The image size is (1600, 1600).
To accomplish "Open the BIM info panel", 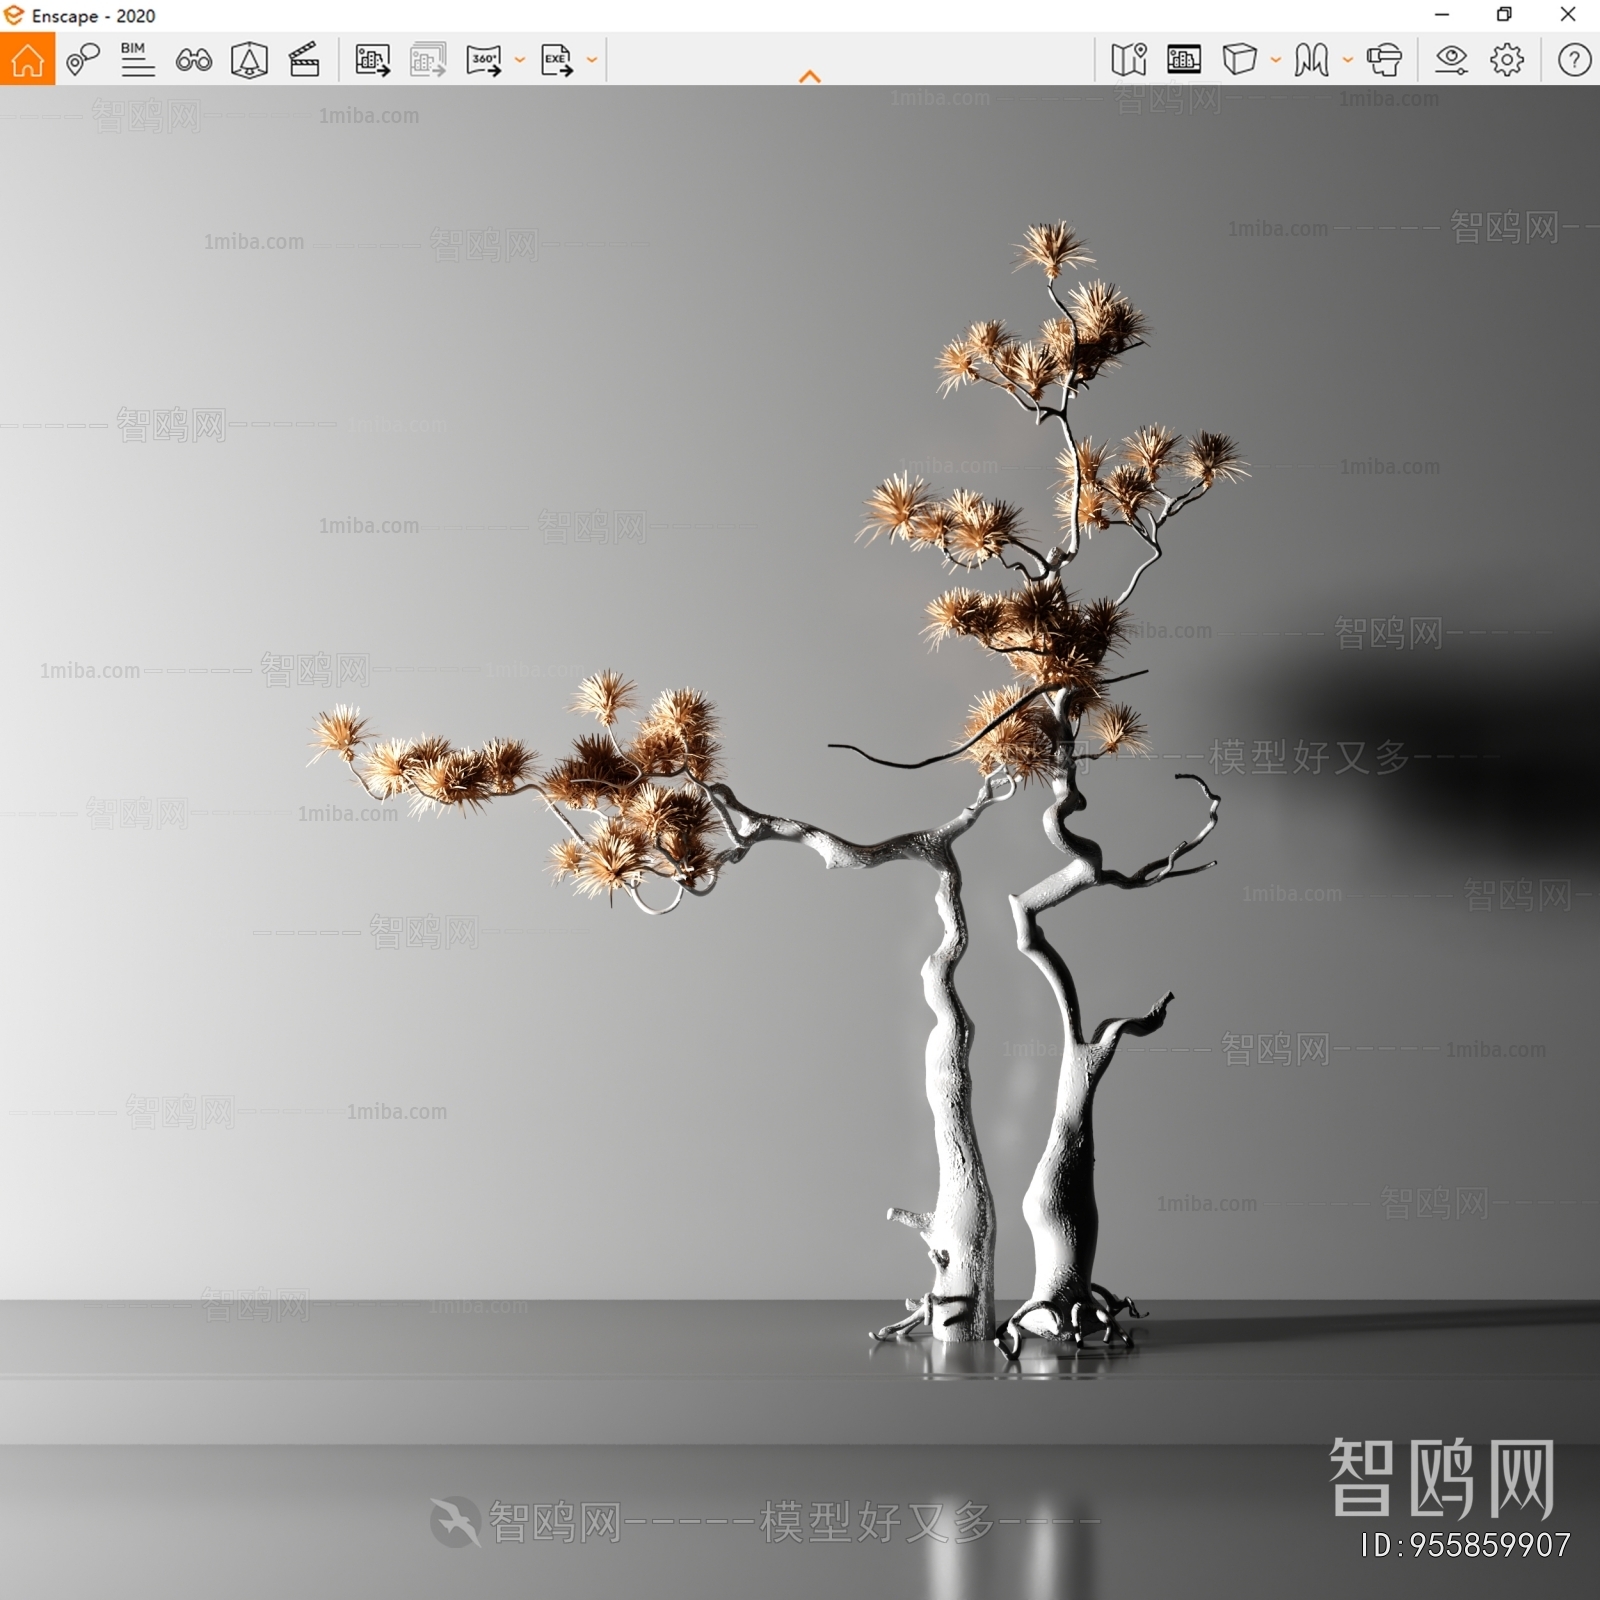I will tap(137, 60).
